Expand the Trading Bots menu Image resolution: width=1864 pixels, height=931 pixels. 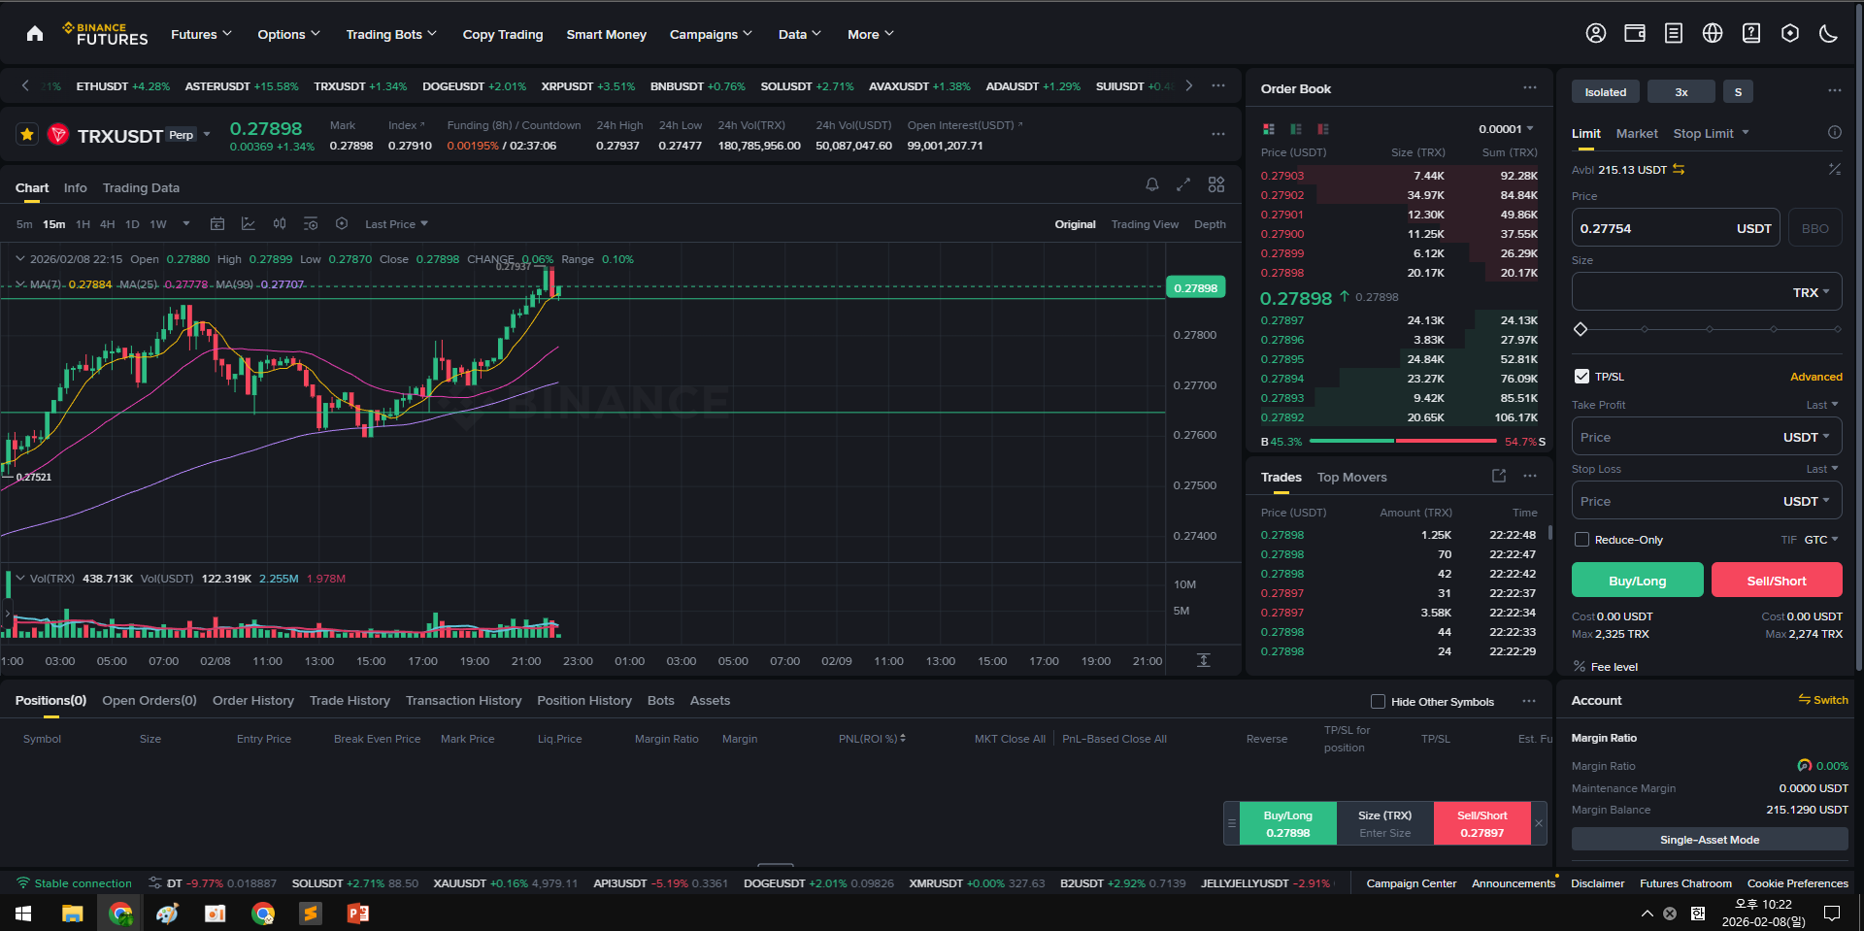point(391,34)
